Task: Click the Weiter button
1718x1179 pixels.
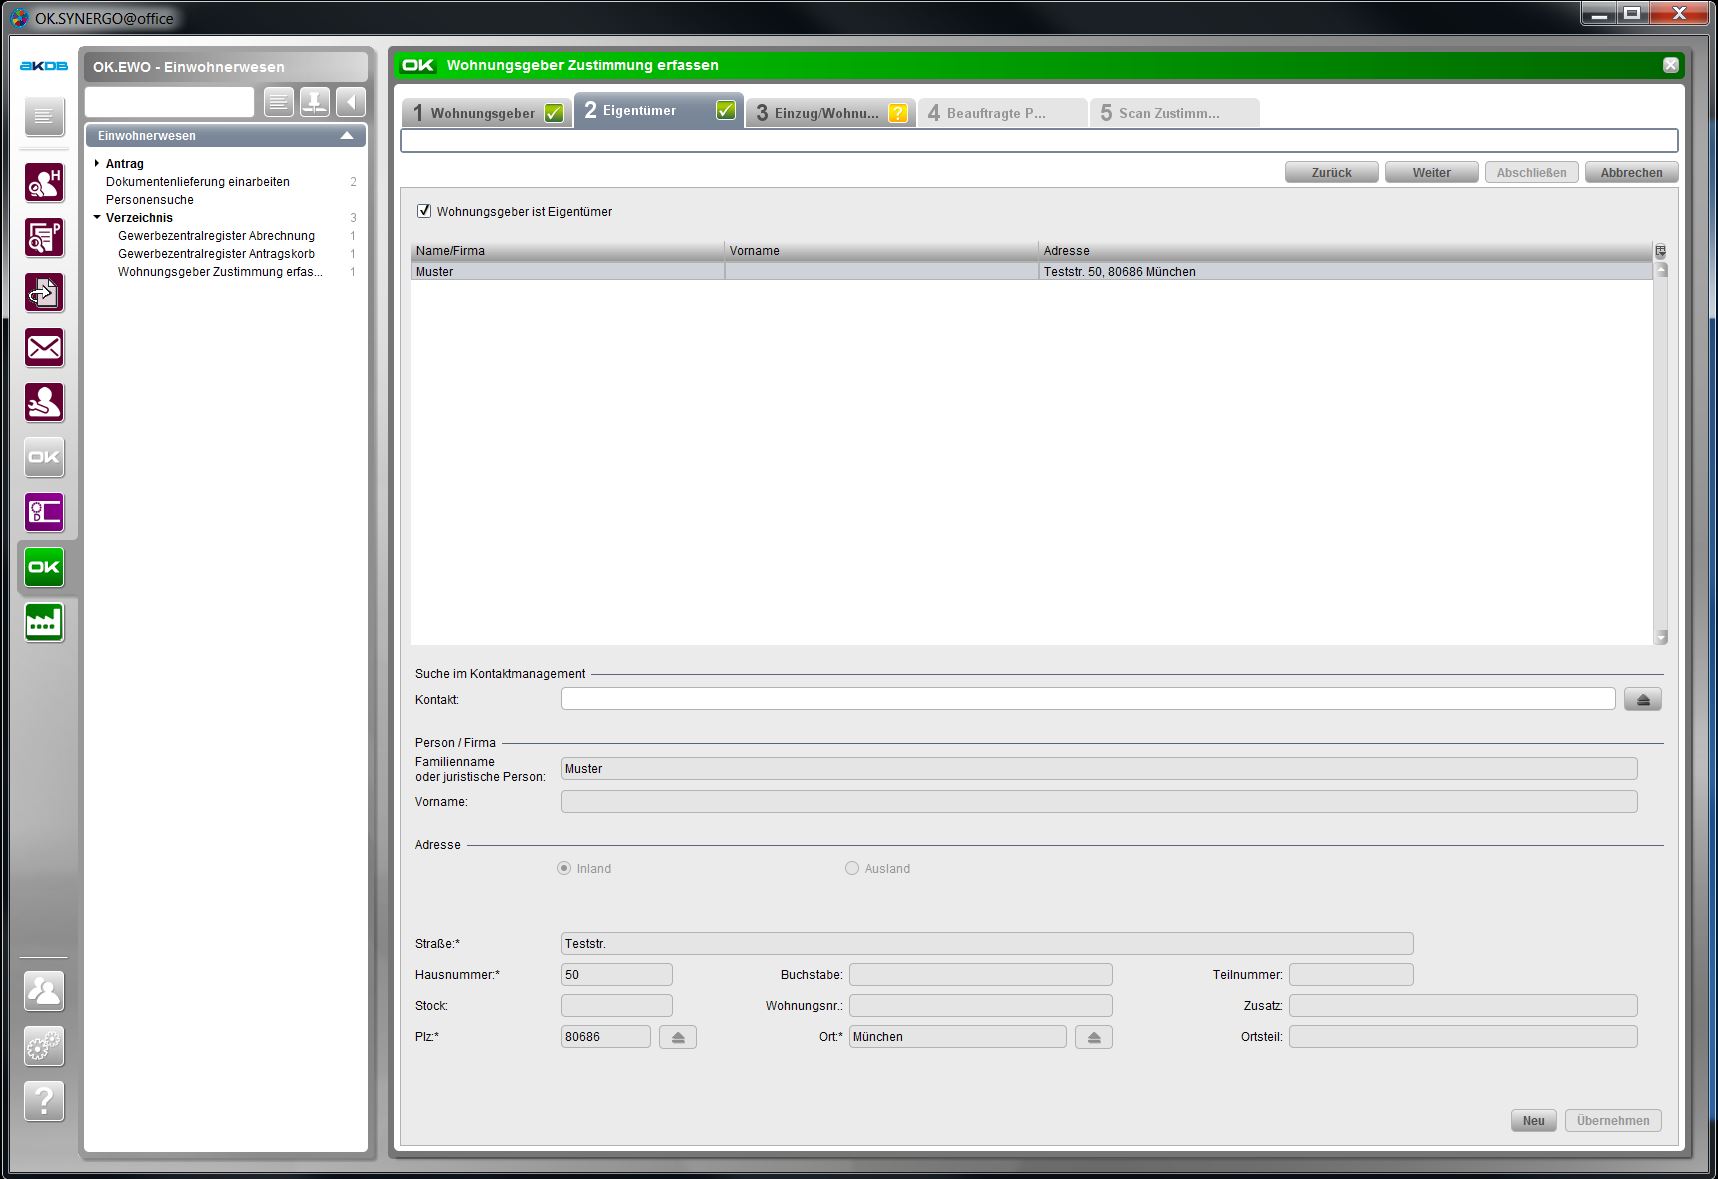Action: [x=1431, y=172]
